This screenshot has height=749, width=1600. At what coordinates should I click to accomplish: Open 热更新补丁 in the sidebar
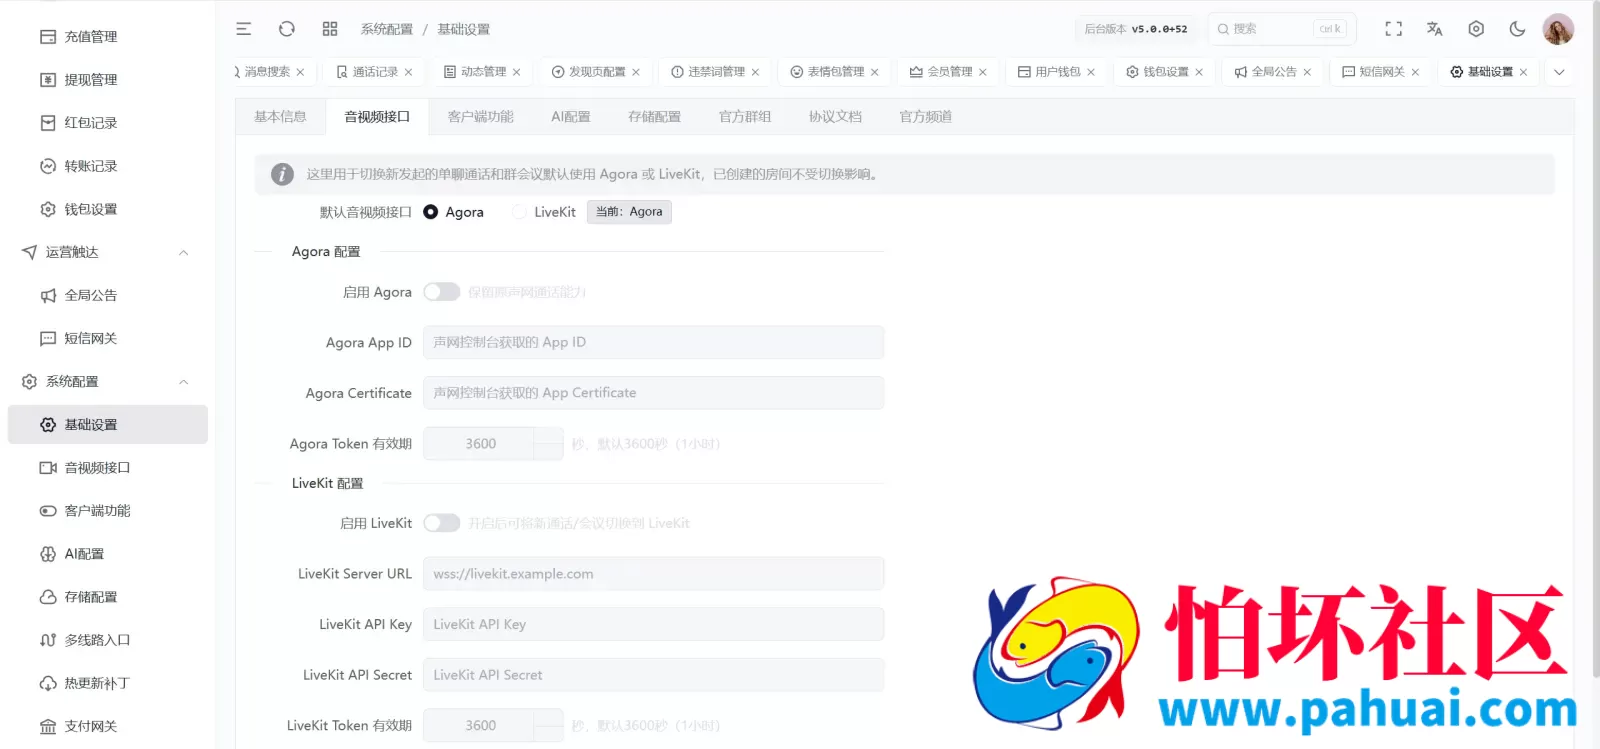(x=108, y=683)
